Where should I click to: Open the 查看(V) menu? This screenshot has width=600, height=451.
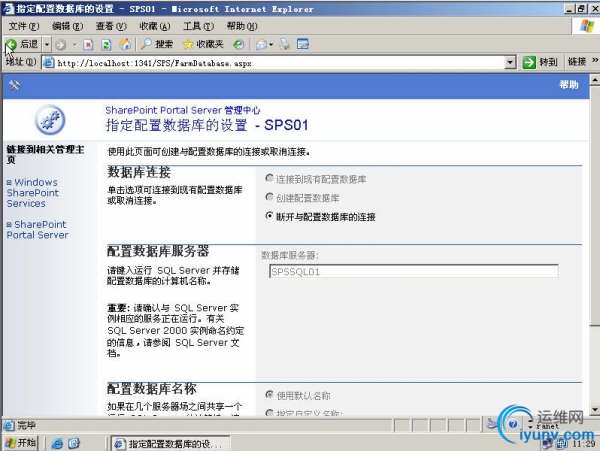point(111,26)
